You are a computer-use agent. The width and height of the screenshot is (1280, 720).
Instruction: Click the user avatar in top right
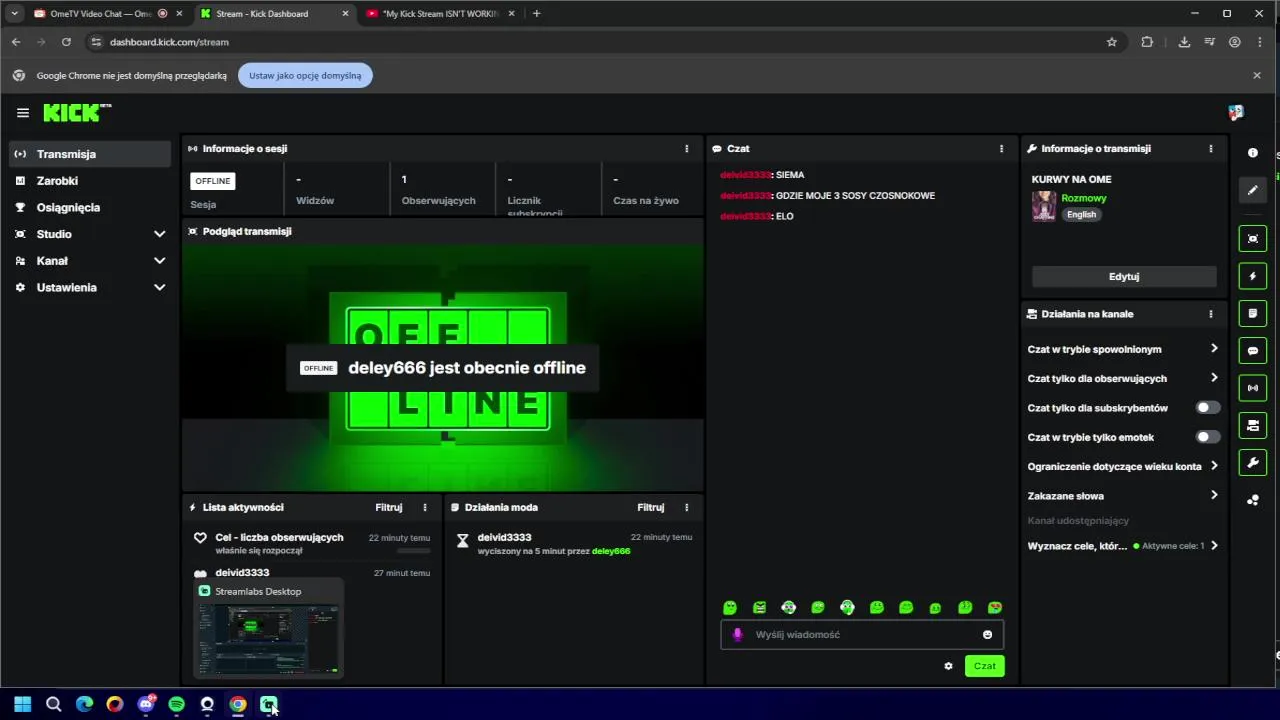coord(1236,113)
